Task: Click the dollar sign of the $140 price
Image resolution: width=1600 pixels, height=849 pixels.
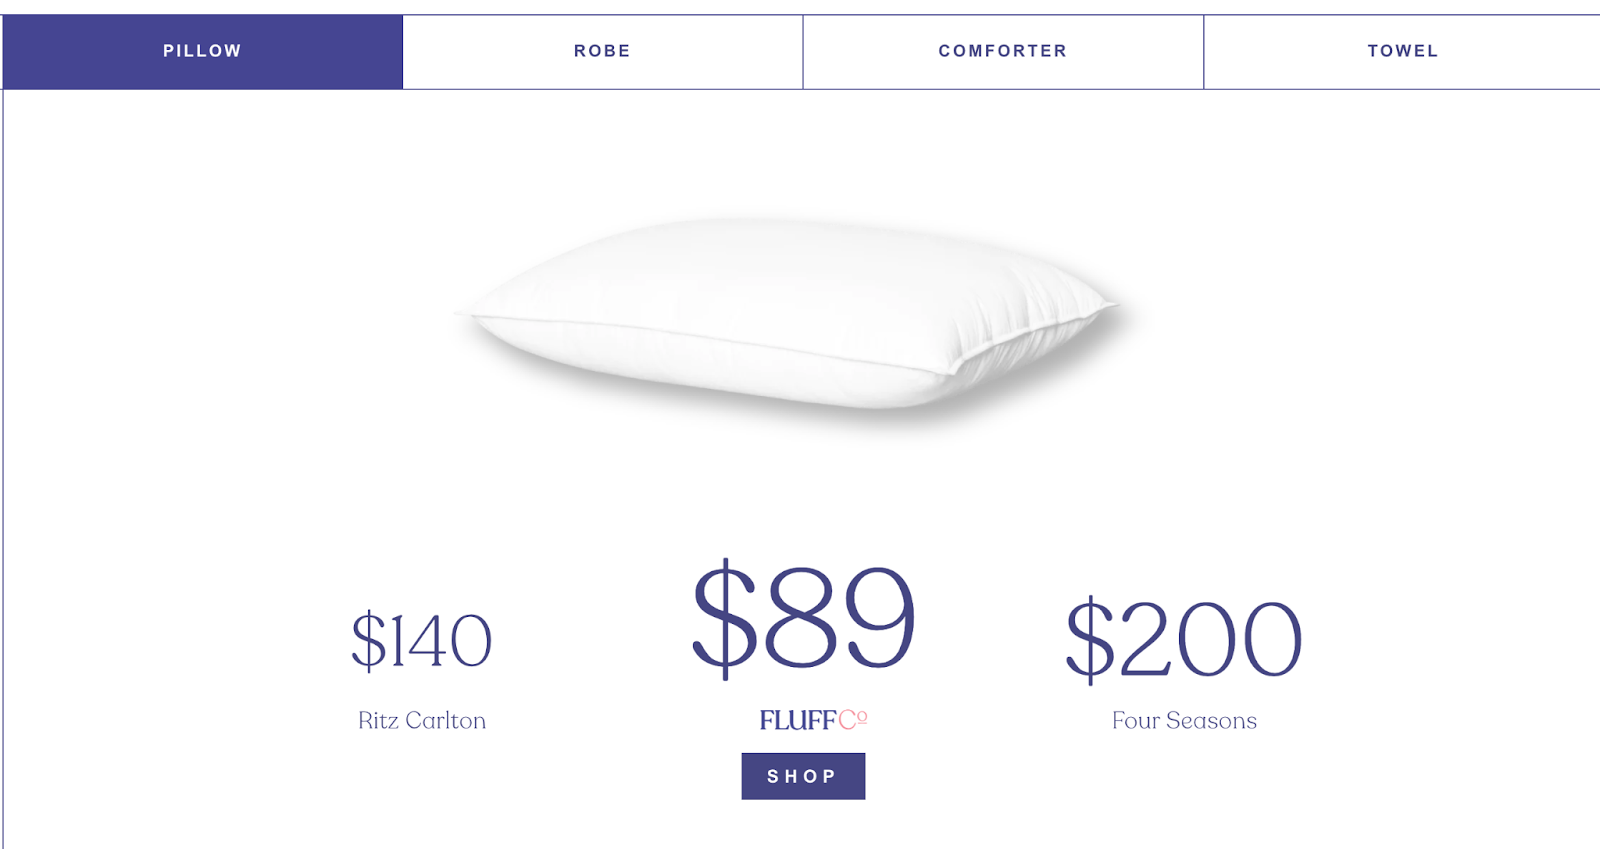Action: pos(368,640)
